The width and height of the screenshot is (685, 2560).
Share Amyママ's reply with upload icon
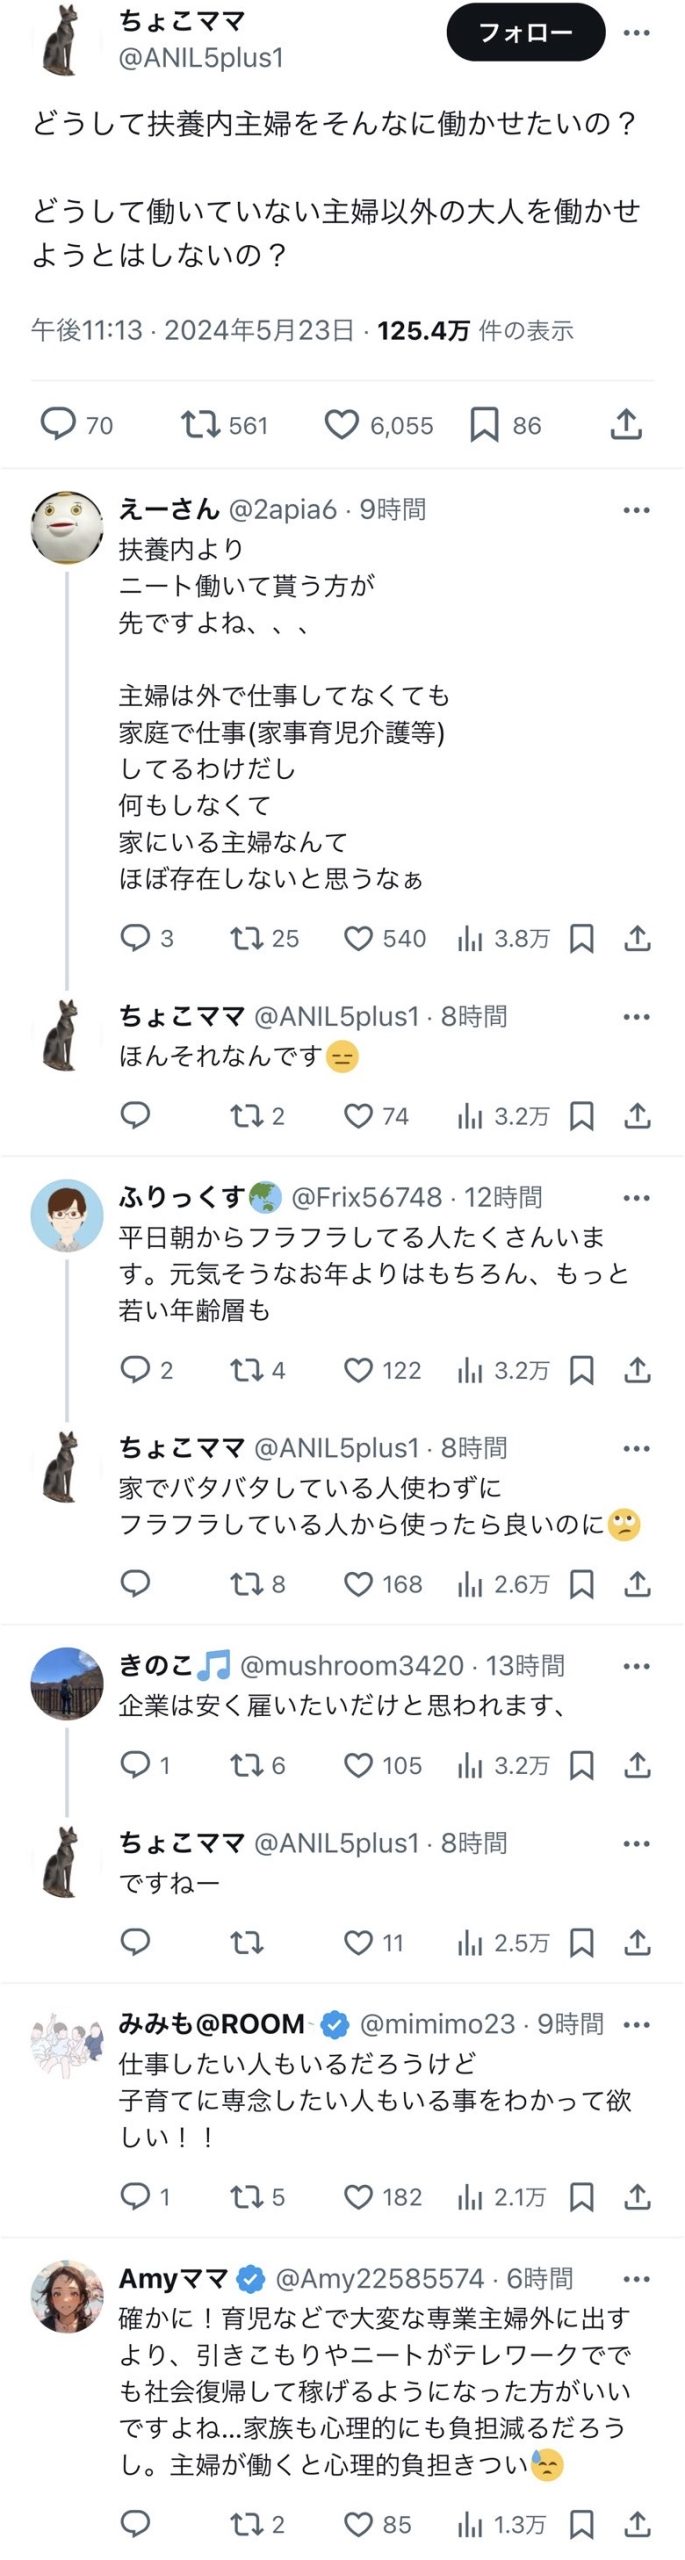(x=637, y=2524)
